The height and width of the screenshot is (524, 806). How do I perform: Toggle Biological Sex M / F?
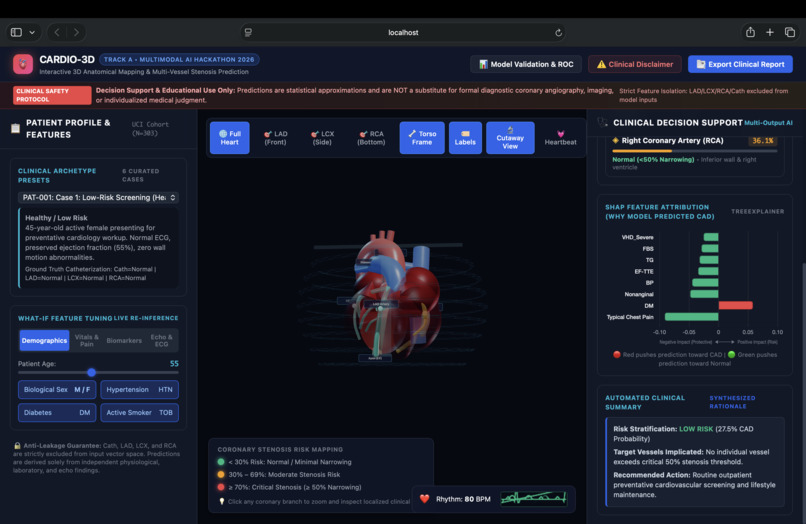tap(57, 390)
